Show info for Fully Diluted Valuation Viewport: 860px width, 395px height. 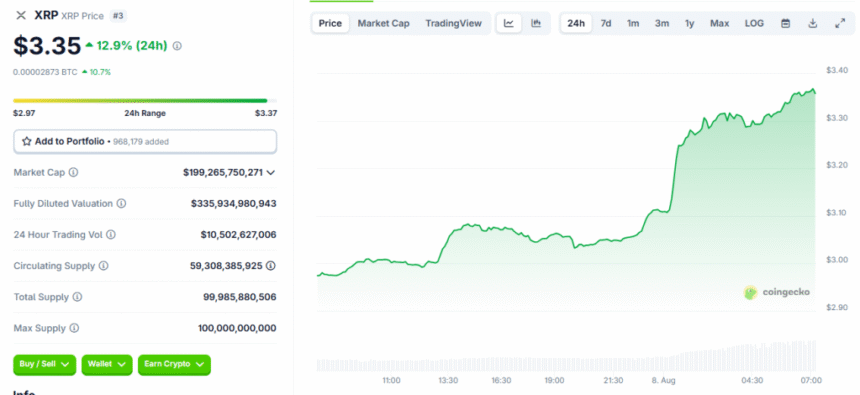pos(121,204)
